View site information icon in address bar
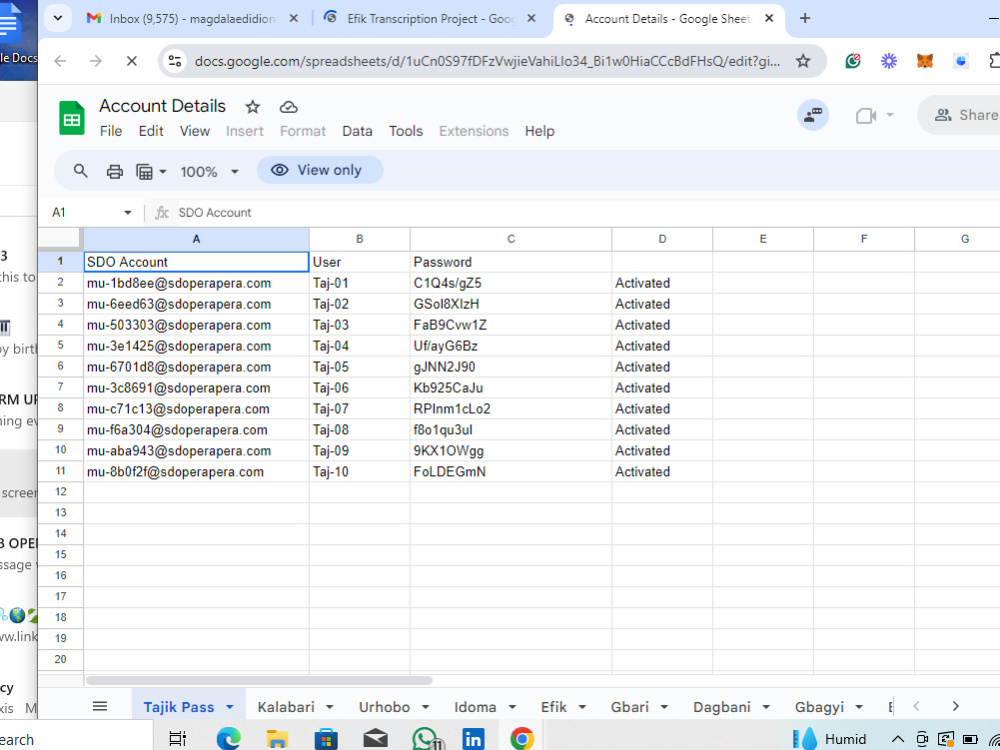1000x750 pixels. pos(174,61)
